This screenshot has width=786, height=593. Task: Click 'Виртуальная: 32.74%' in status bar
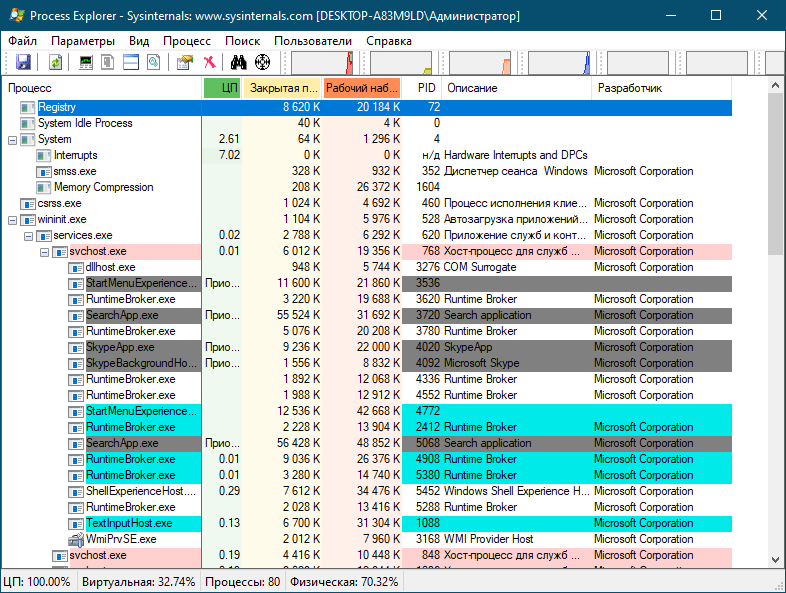[138, 582]
